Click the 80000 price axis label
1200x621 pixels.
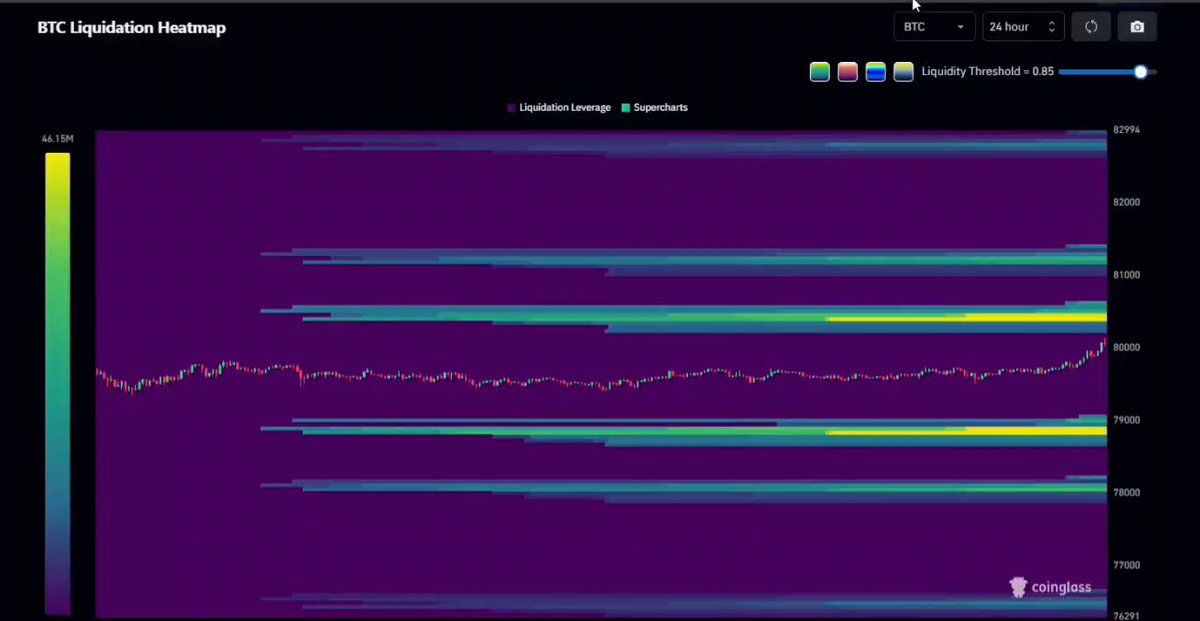1126,348
